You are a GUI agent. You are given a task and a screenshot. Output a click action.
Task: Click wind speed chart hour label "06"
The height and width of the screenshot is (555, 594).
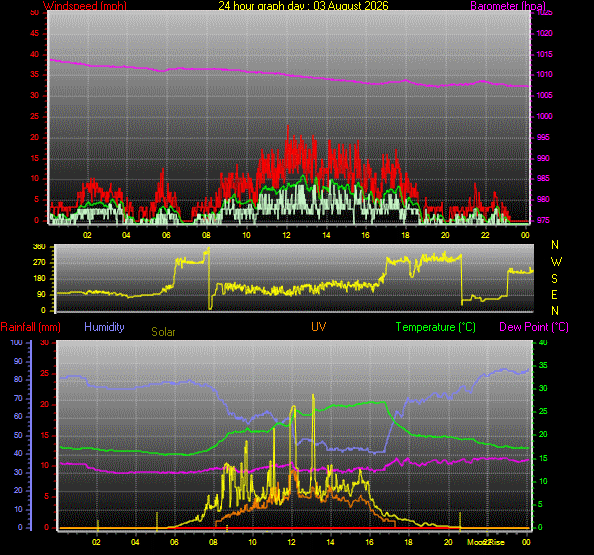click(x=166, y=235)
